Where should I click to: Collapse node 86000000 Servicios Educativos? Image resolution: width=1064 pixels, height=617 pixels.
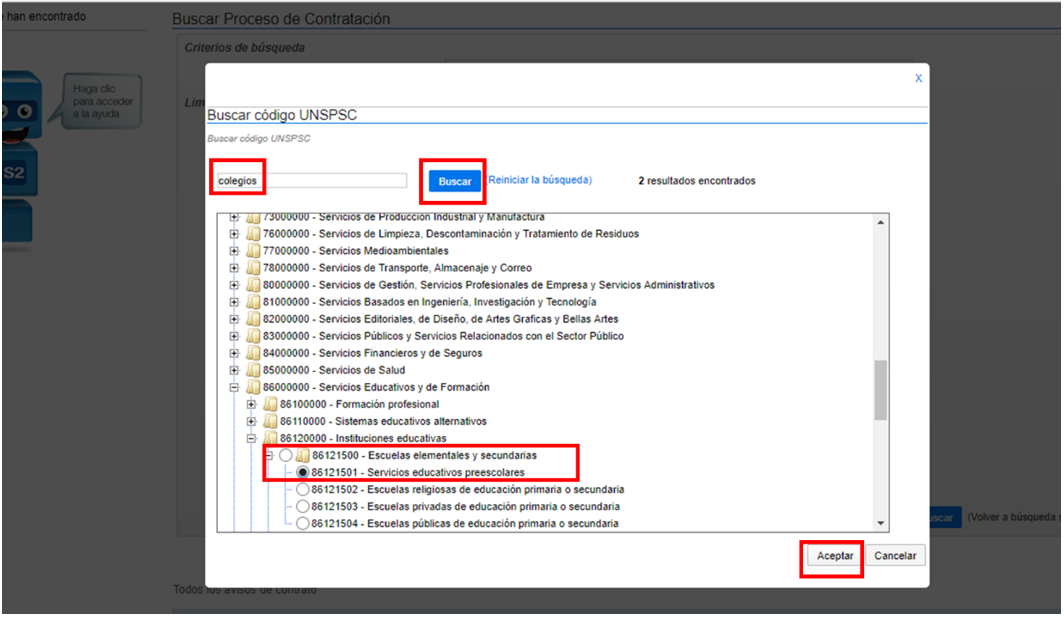click(x=234, y=388)
